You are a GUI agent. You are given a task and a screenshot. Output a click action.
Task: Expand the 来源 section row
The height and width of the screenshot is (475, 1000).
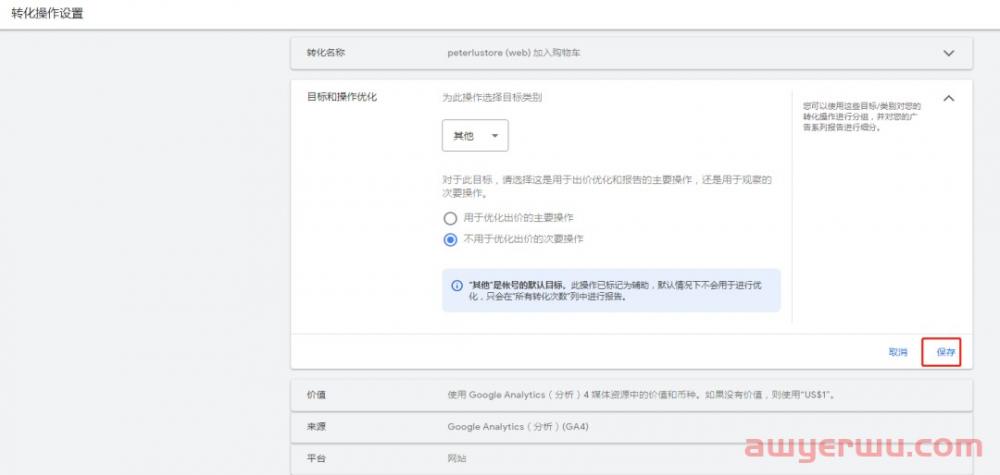click(x=631, y=427)
